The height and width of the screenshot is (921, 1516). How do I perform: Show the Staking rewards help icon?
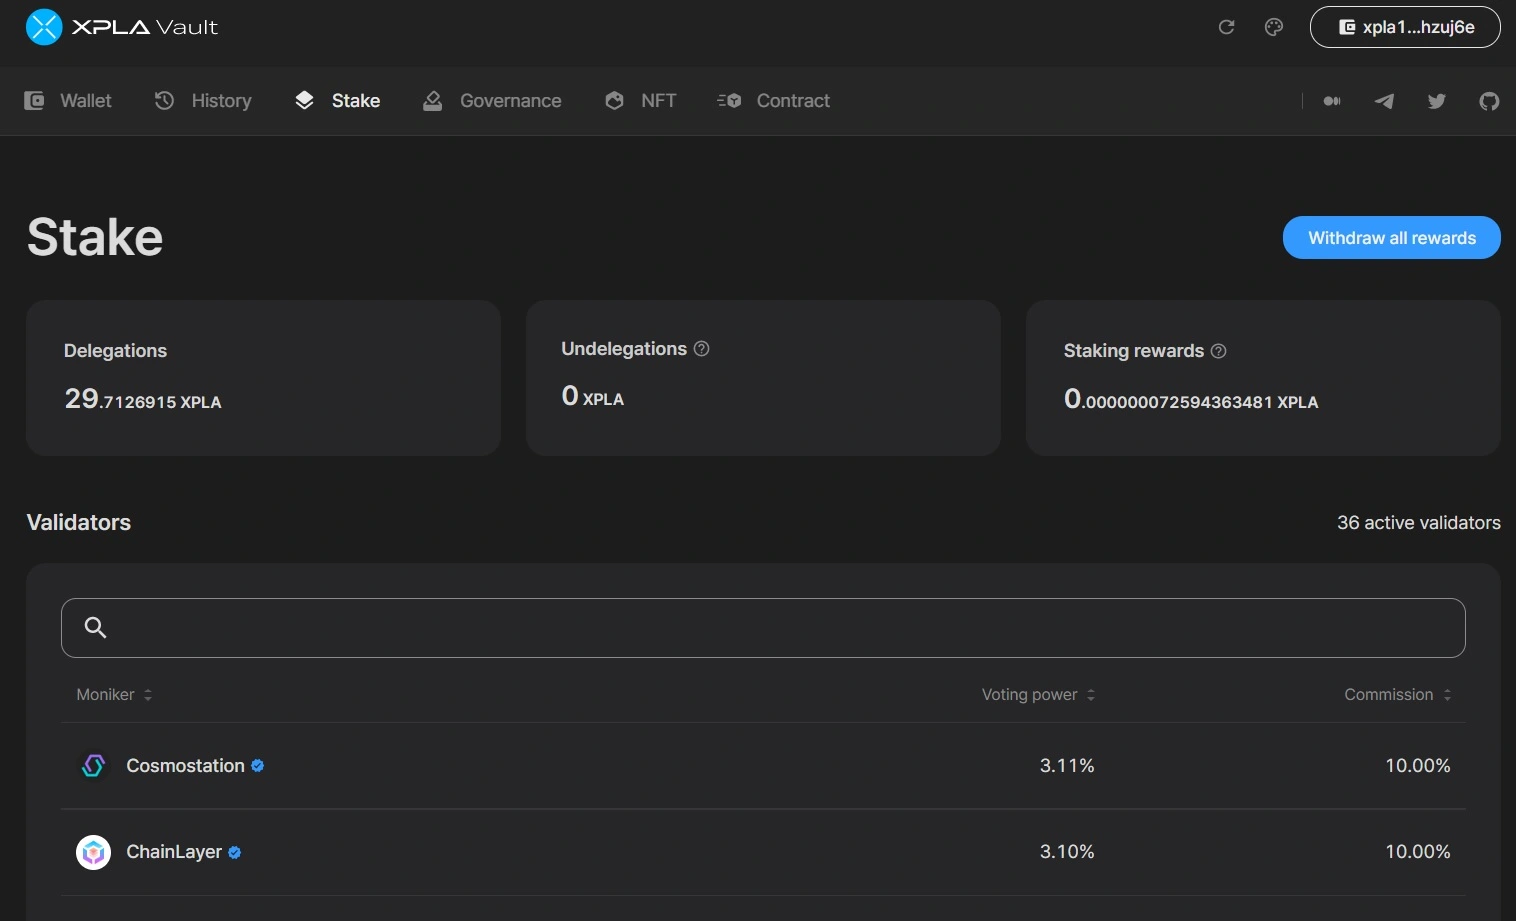(1218, 351)
